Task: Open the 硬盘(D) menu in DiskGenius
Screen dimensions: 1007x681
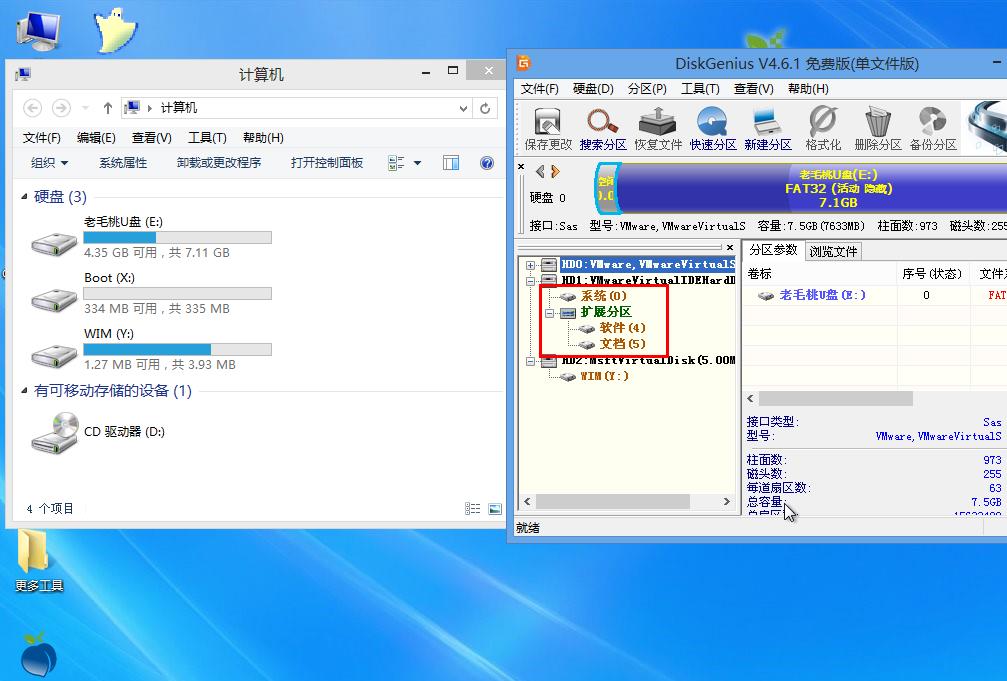Action: pyautogui.click(x=592, y=89)
